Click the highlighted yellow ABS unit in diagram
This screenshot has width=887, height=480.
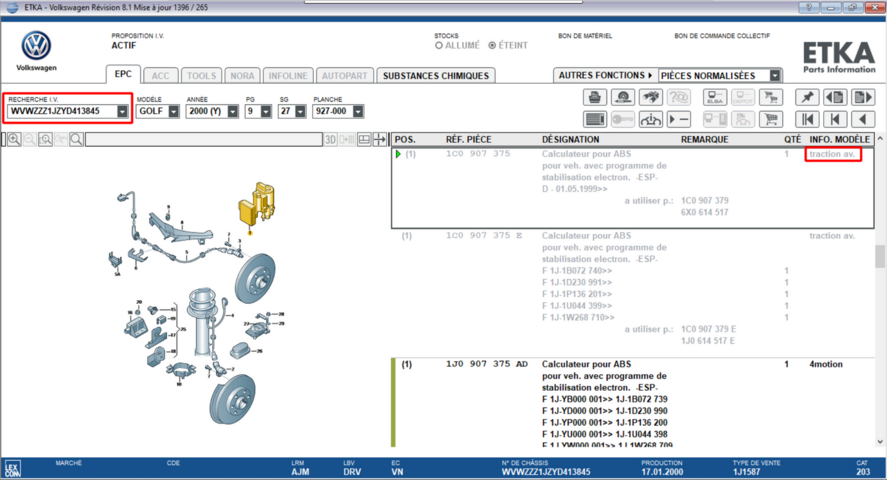point(257,206)
